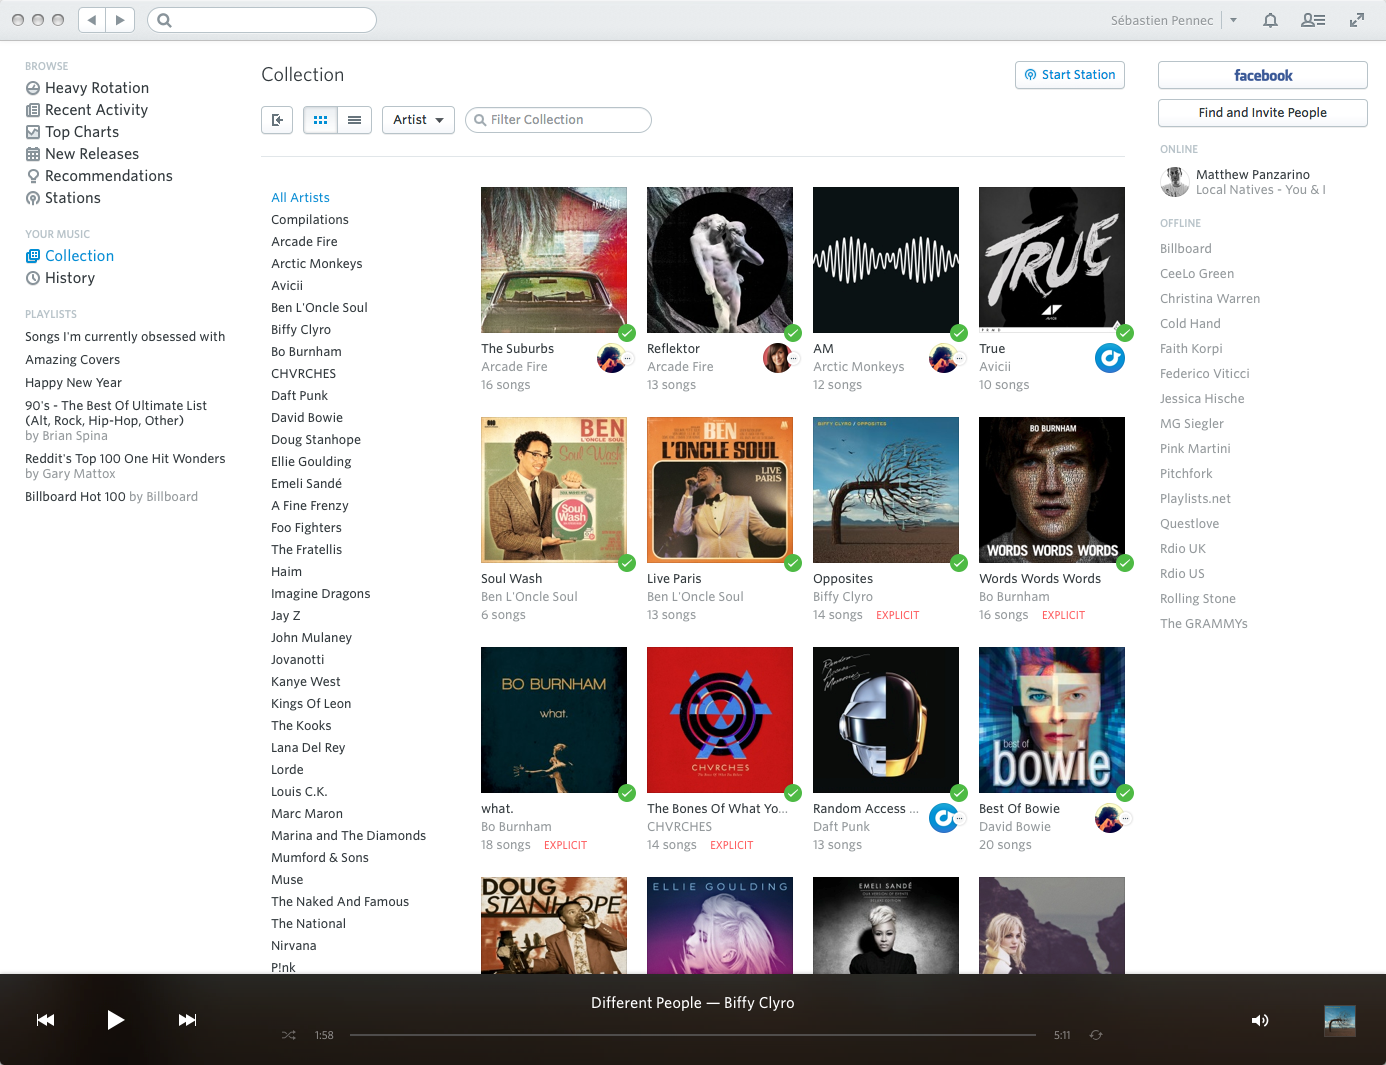This screenshot has height=1065, width=1386.
Task: Open Reddit's Top 100 One Hit Wonders playlist
Action: tap(125, 459)
